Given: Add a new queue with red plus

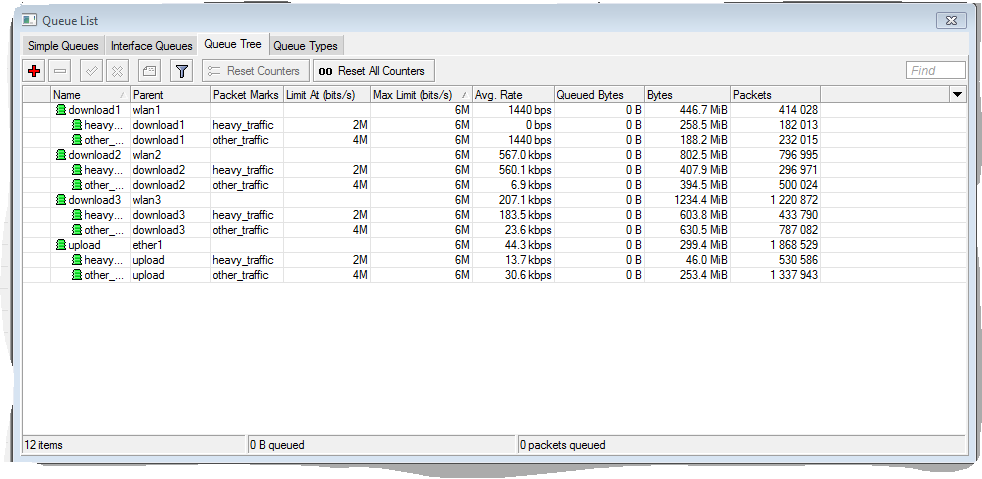Looking at the screenshot, I should point(34,71).
